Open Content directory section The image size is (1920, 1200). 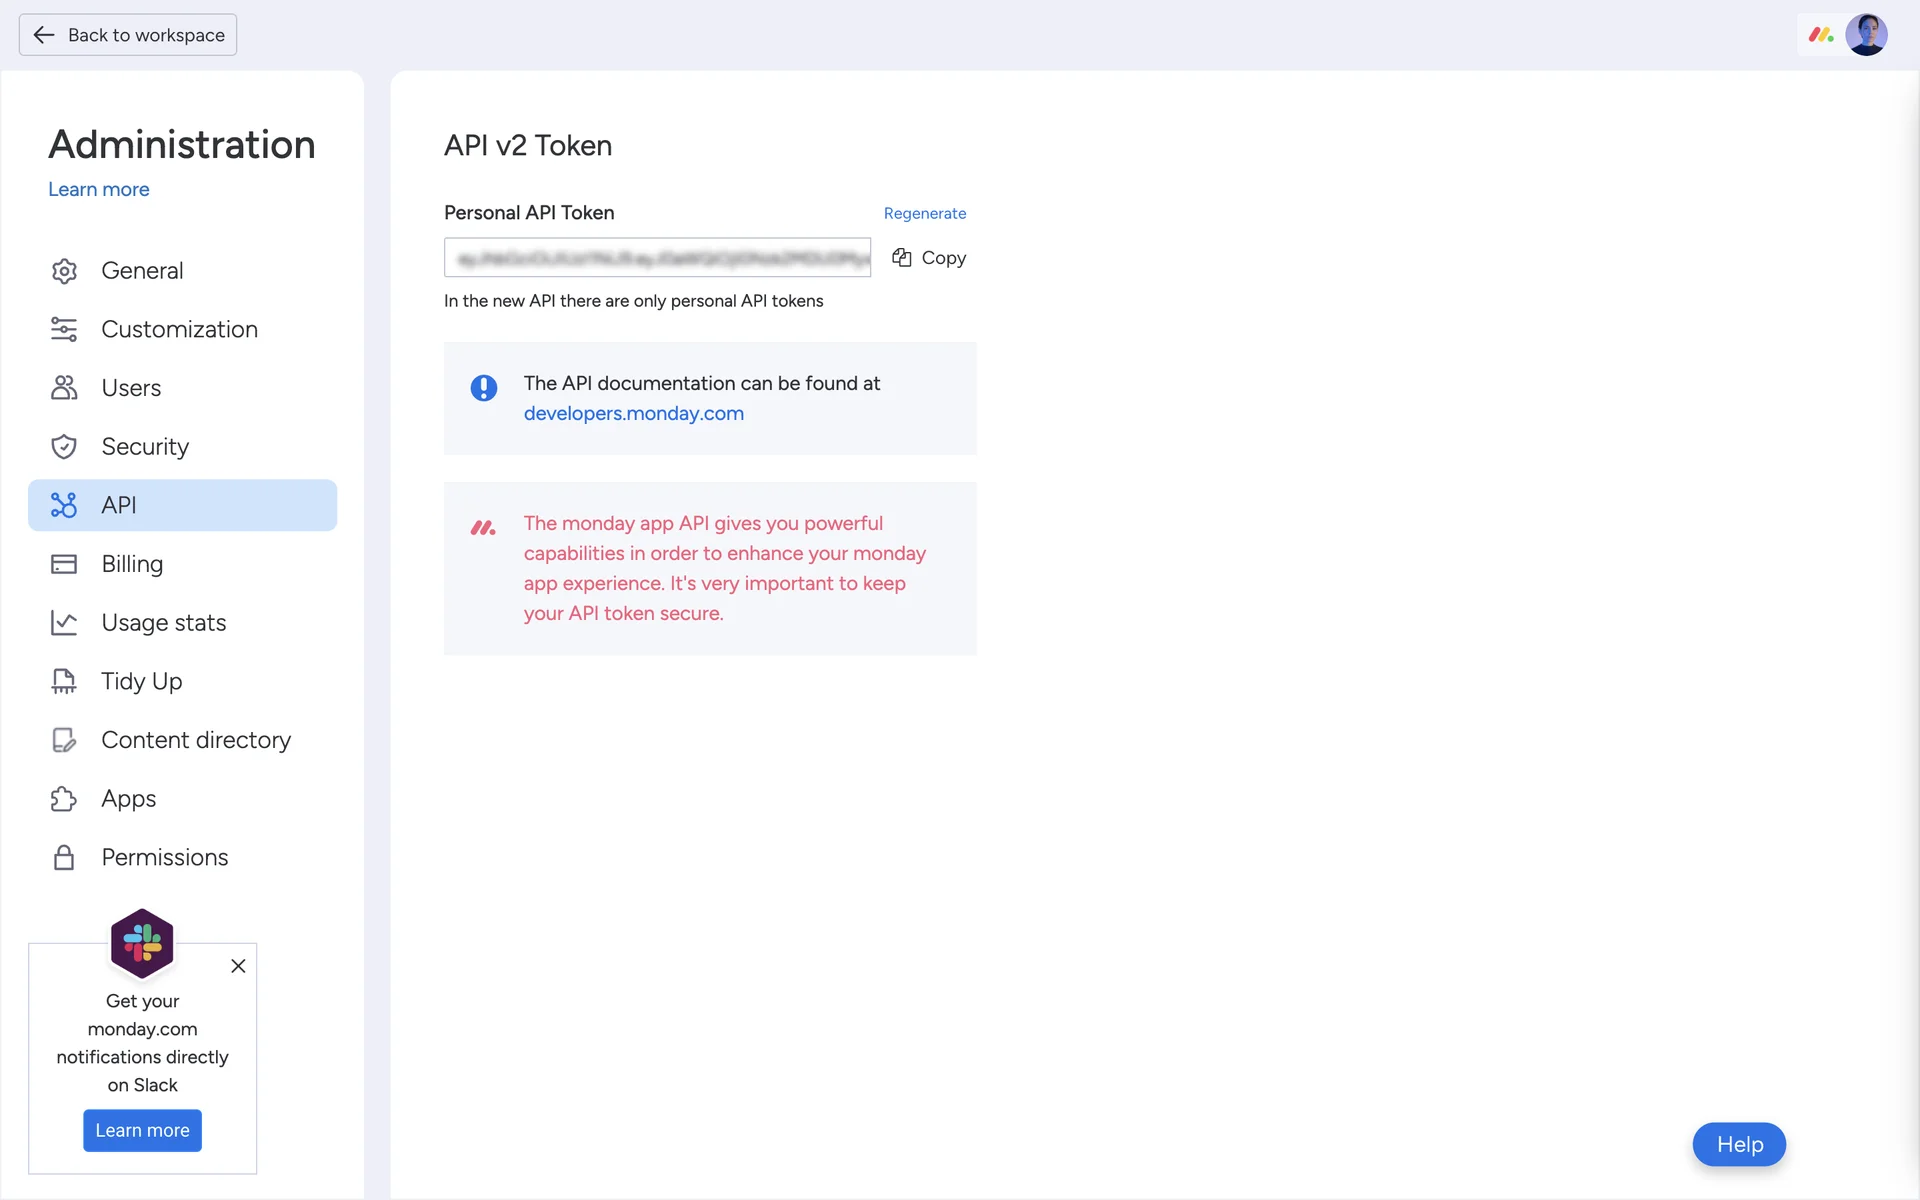point(196,740)
